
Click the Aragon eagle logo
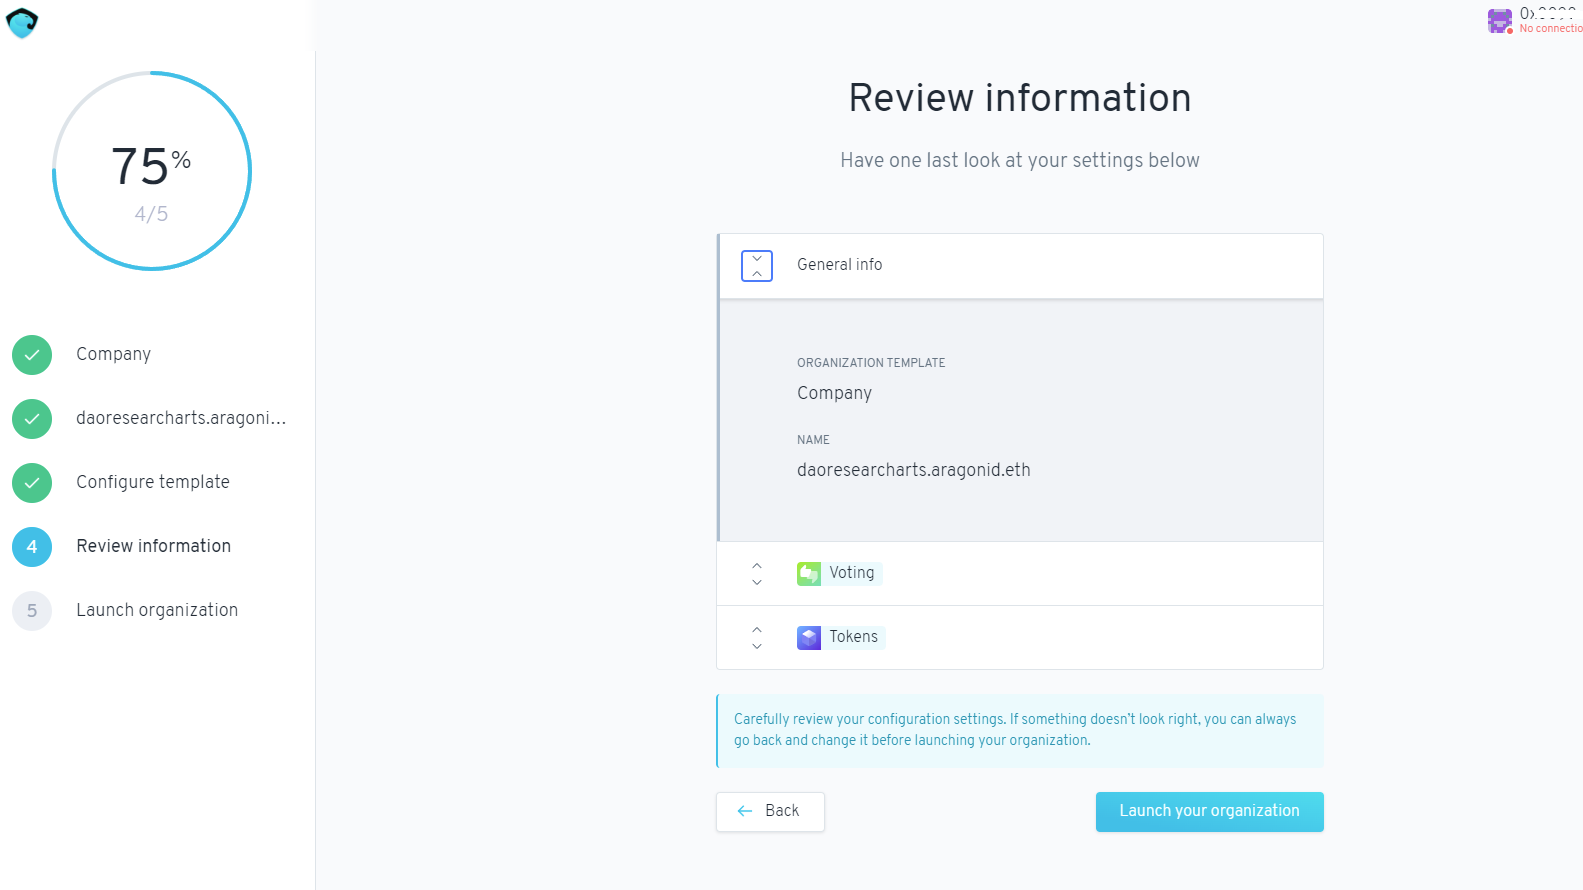22,22
